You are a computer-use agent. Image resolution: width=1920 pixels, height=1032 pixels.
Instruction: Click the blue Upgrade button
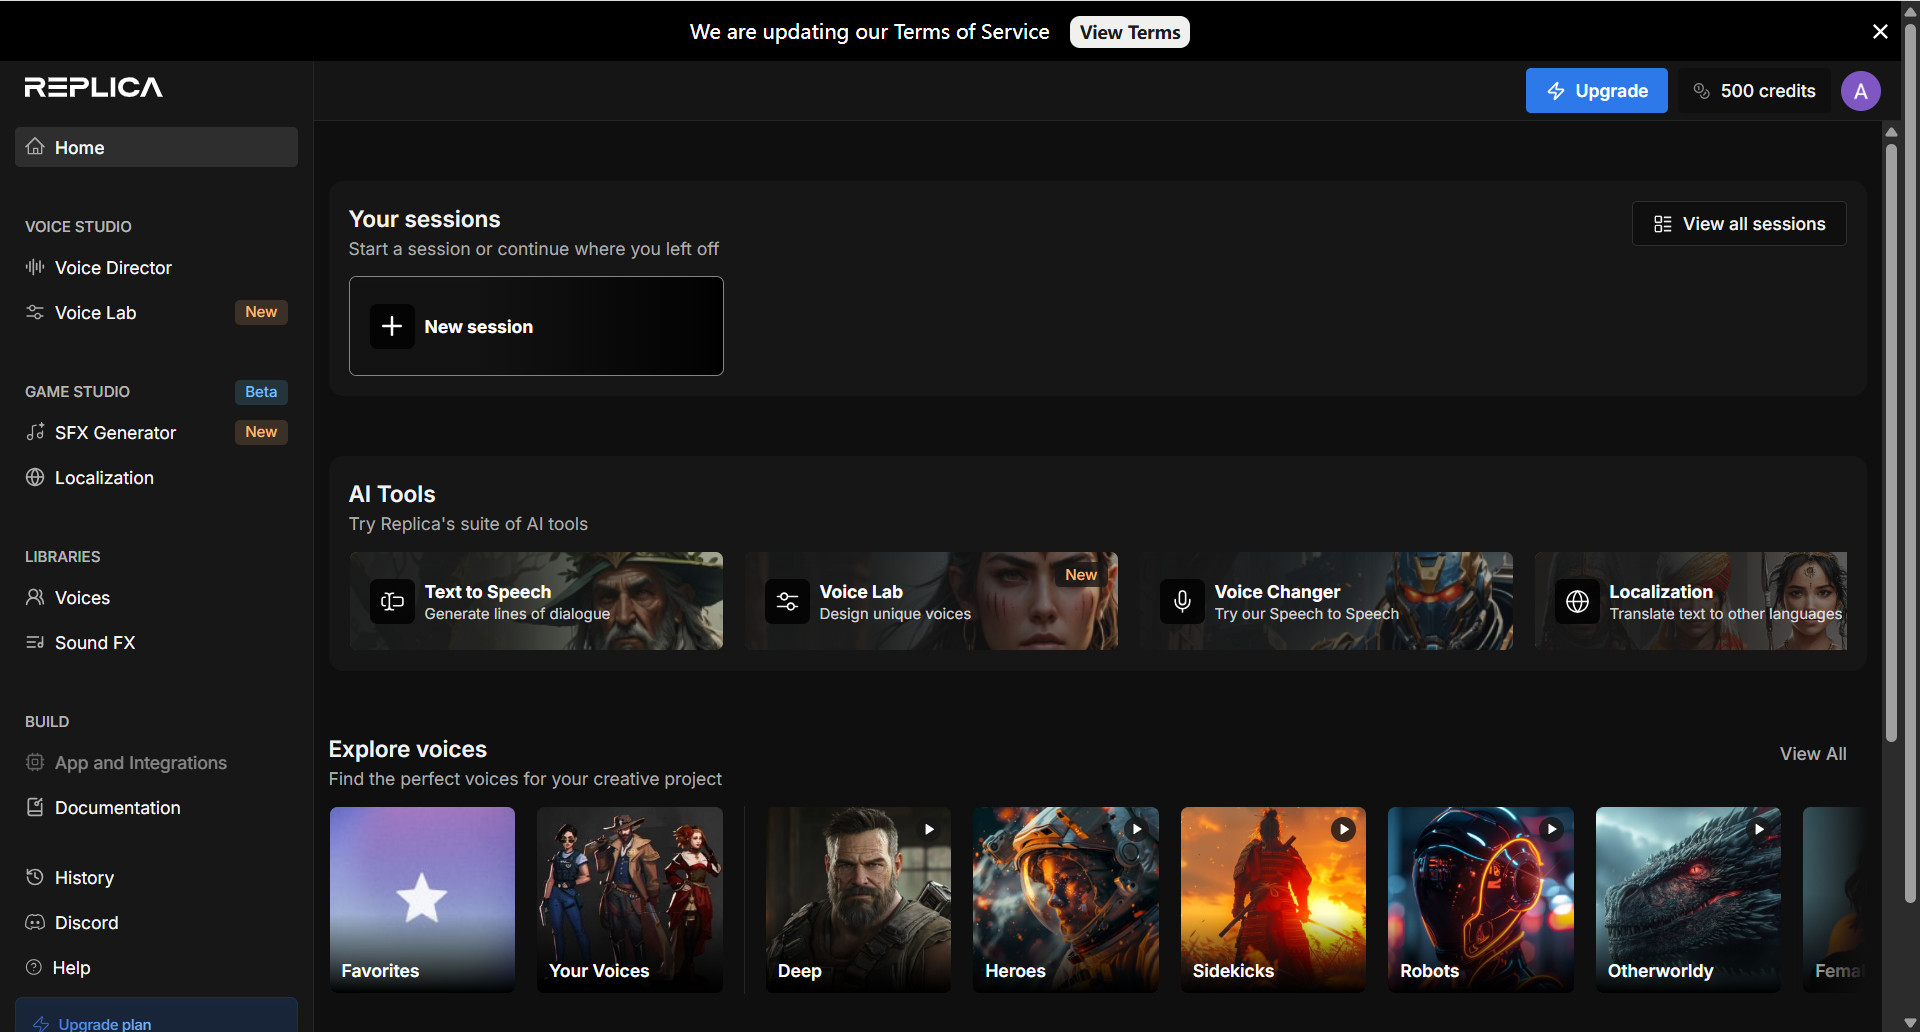coord(1596,91)
